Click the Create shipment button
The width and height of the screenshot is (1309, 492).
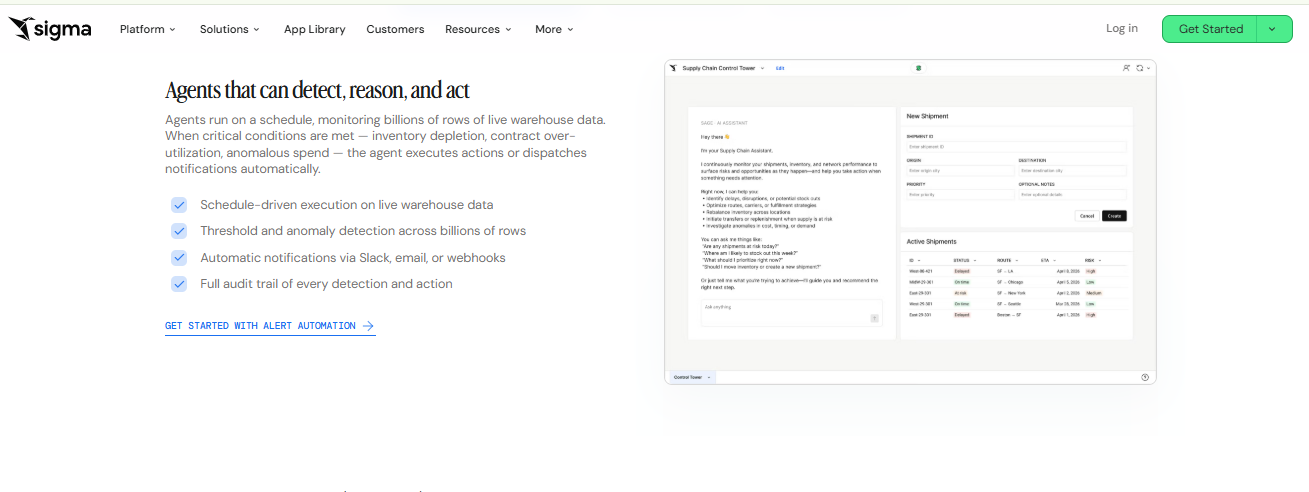[1114, 216]
